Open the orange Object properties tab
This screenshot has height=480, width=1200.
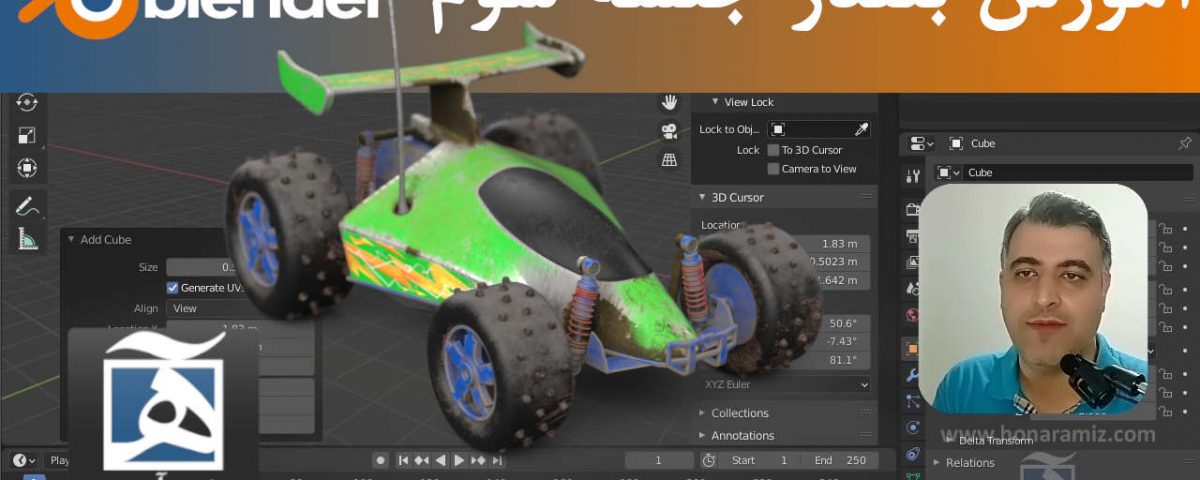tap(912, 349)
